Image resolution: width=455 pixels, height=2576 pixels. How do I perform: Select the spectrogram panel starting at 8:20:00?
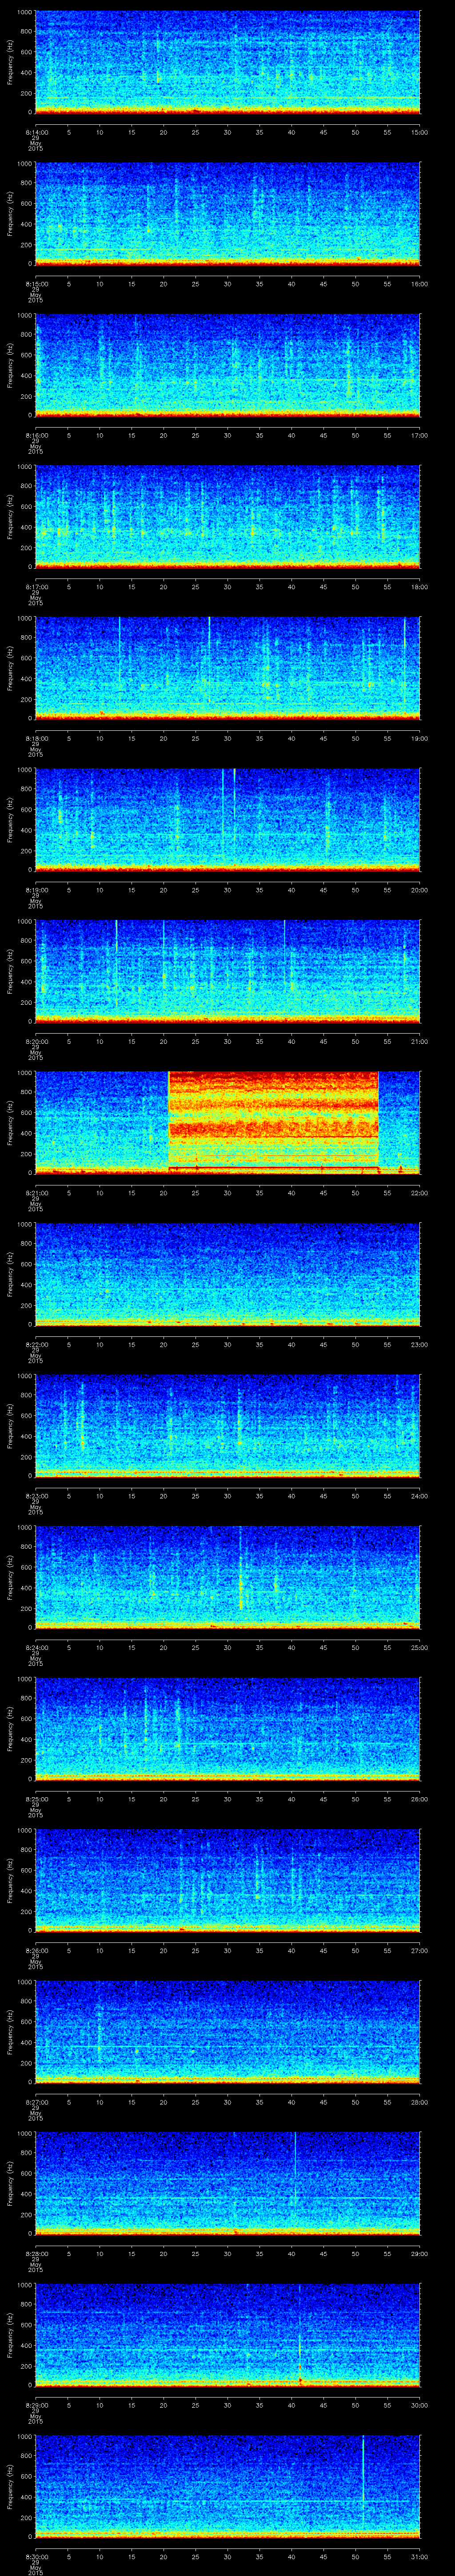227,971
